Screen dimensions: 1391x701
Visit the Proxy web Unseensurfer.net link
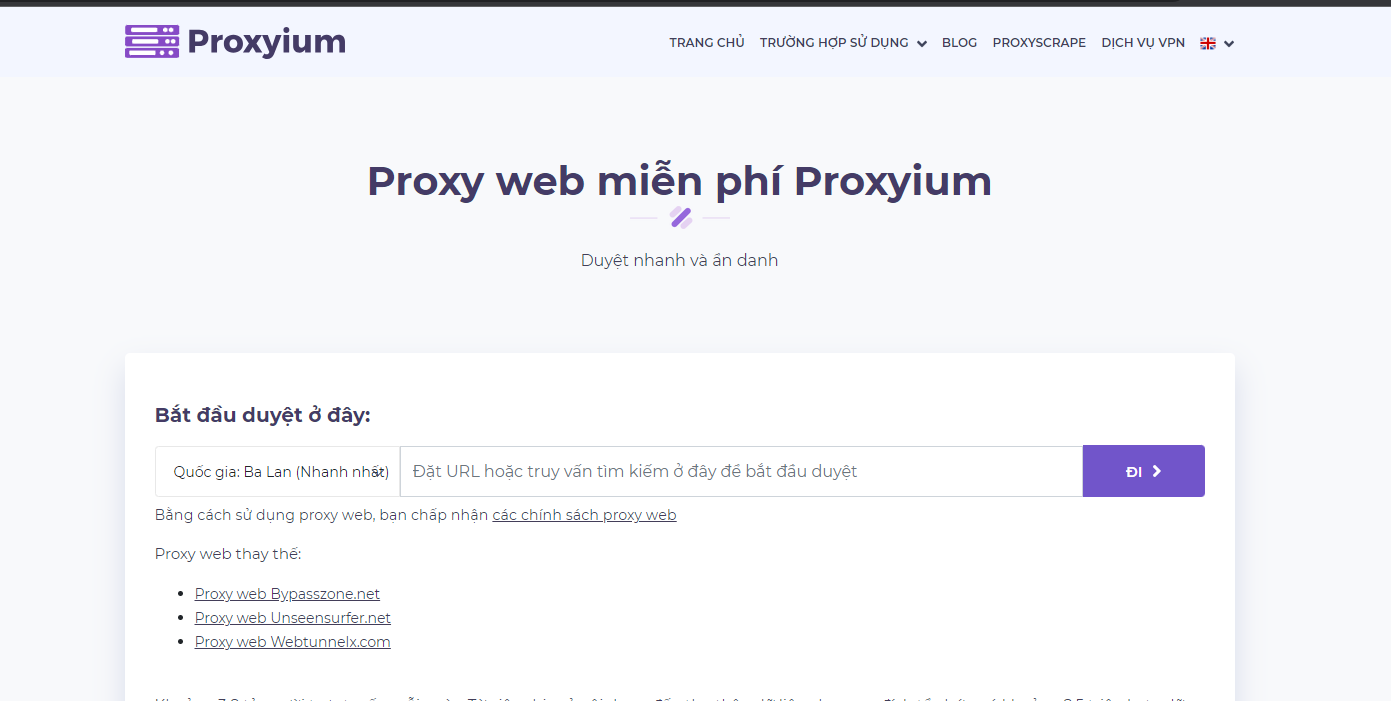(x=293, y=618)
